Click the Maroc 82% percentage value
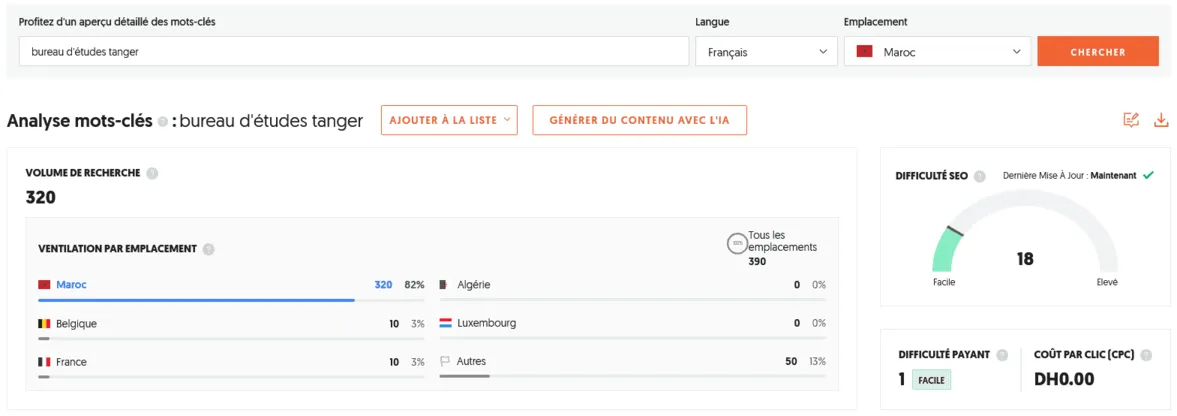The height and width of the screenshot is (416, 1177). point(415,285)
